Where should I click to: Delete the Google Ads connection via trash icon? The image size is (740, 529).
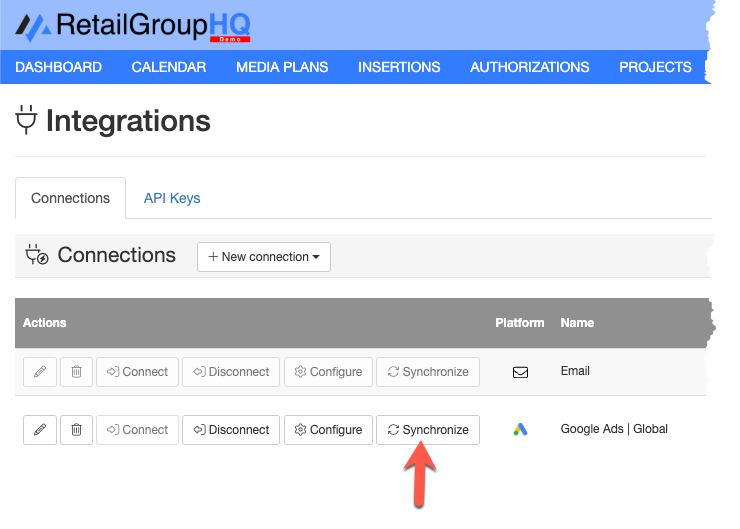[x=76, y=430]
